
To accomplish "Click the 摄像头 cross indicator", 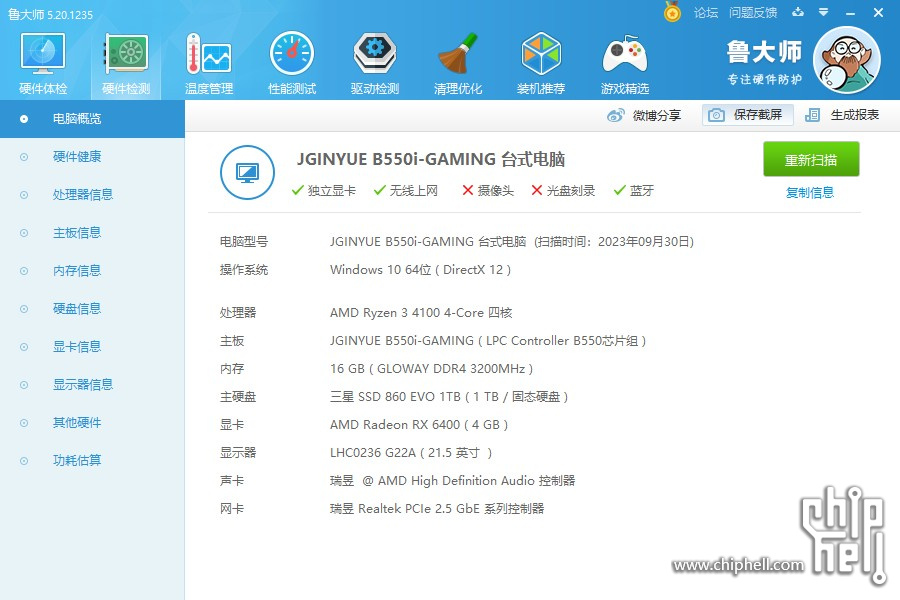I will (488, 191).
